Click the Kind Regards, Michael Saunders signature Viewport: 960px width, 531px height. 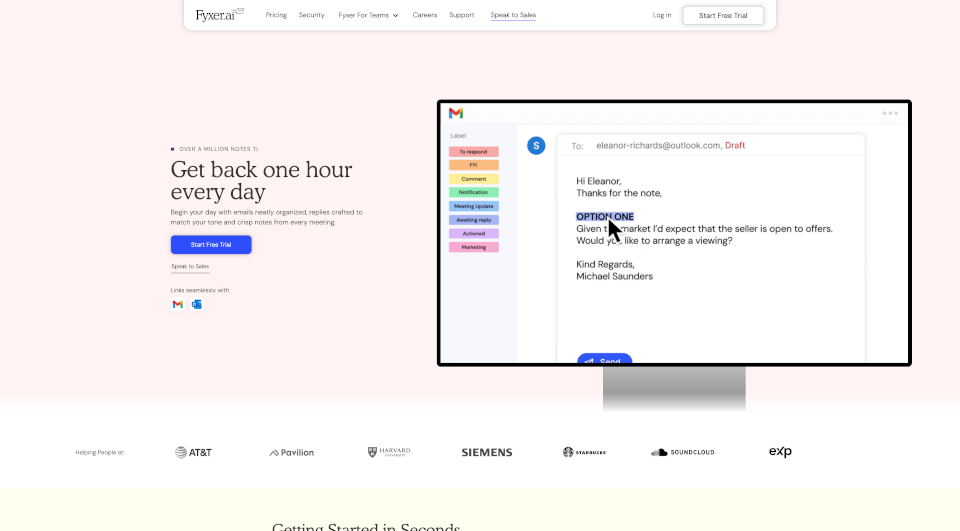[x=614, y=270]
